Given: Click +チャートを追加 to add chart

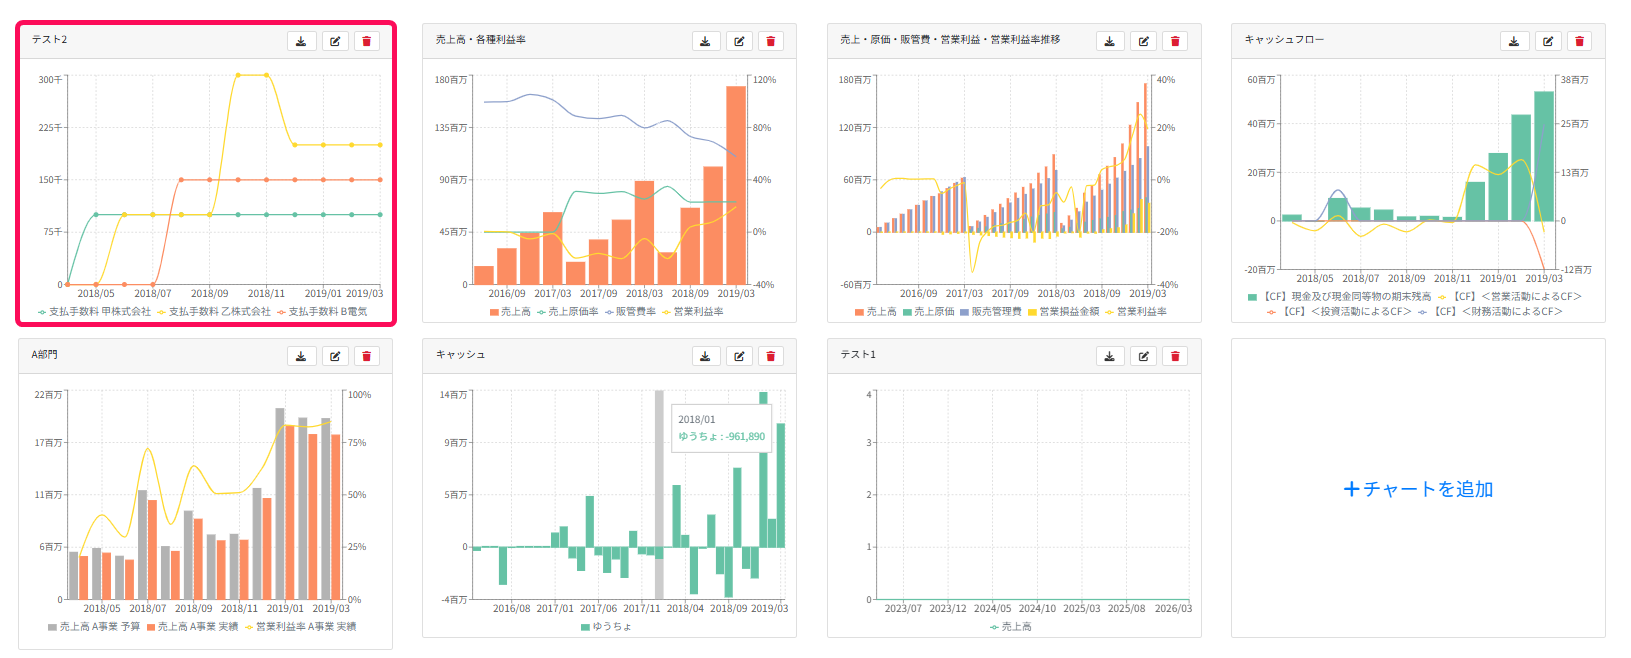Looking at the screenshot, I should coord(1418,489).
